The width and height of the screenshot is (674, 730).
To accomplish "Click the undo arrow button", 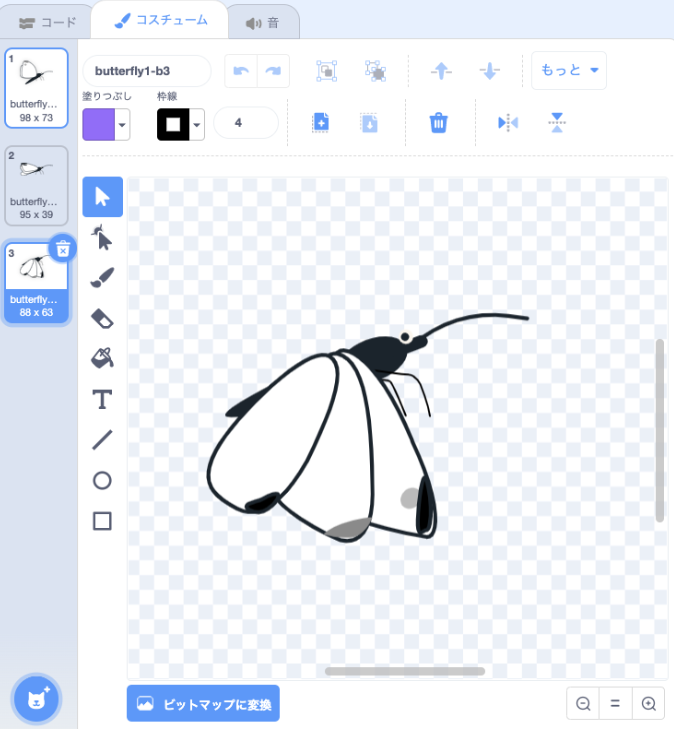I will click(x=240, y=71).
